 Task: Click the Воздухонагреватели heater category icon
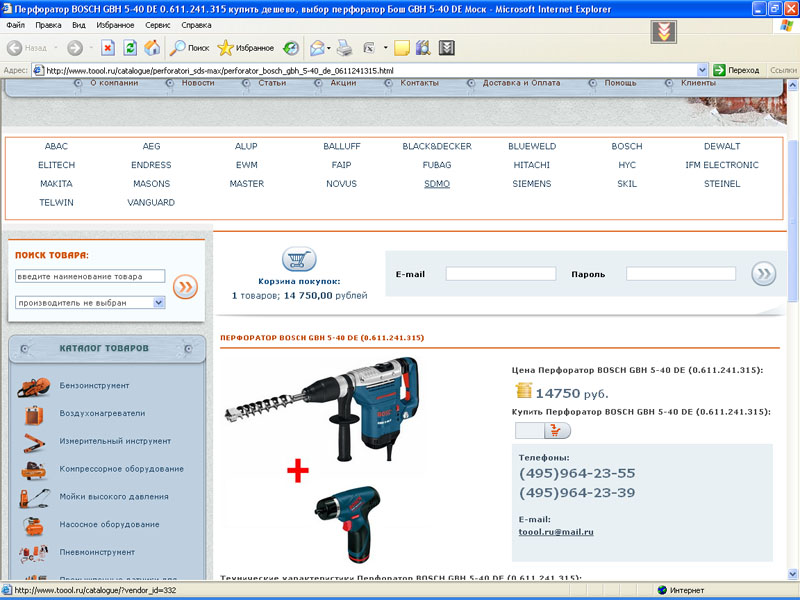pyautogui.click(x=34, y=414)
